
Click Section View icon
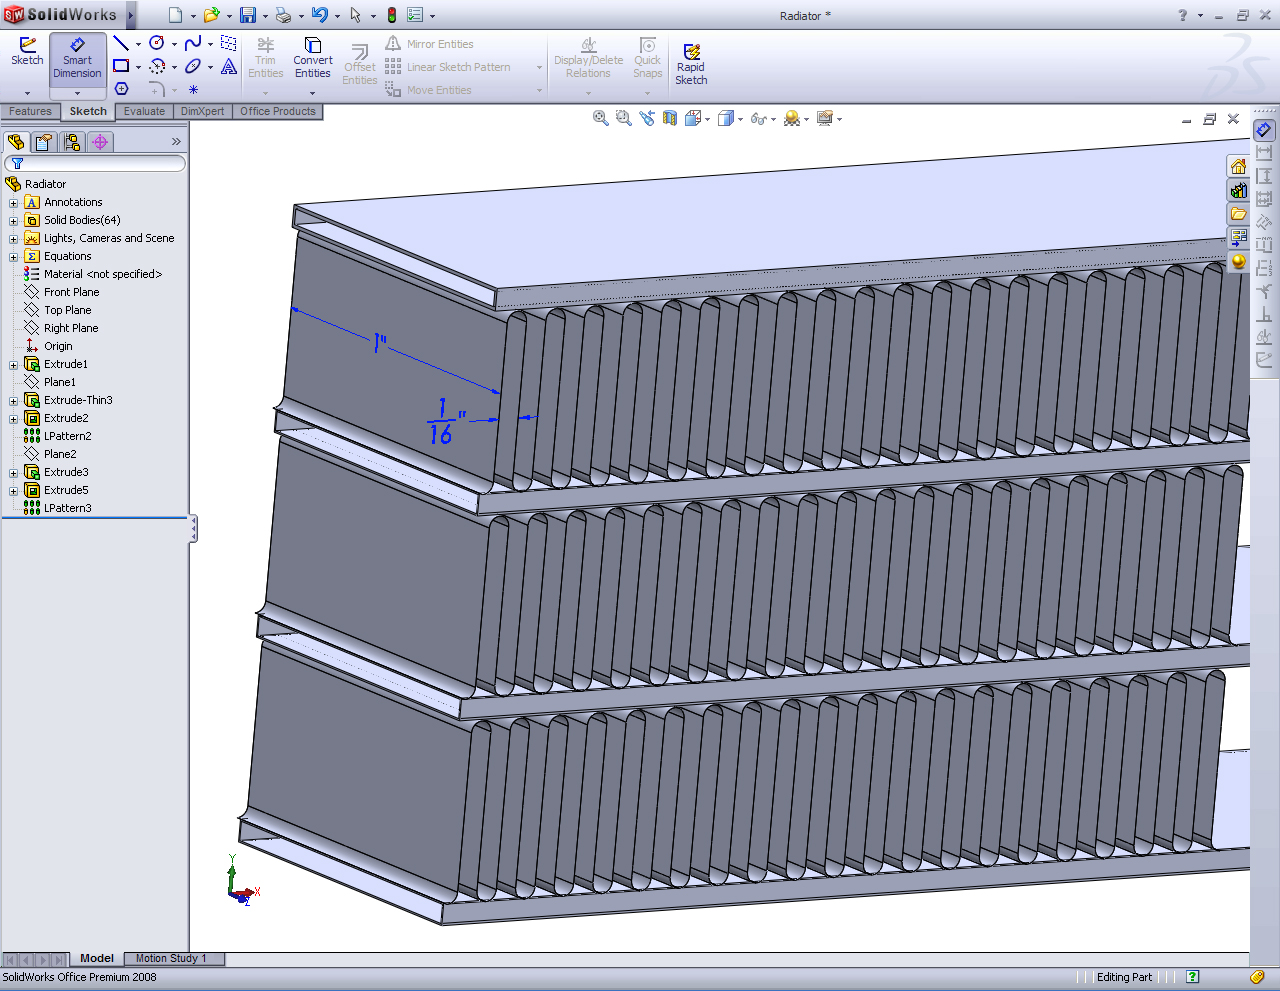click(670, 118)
